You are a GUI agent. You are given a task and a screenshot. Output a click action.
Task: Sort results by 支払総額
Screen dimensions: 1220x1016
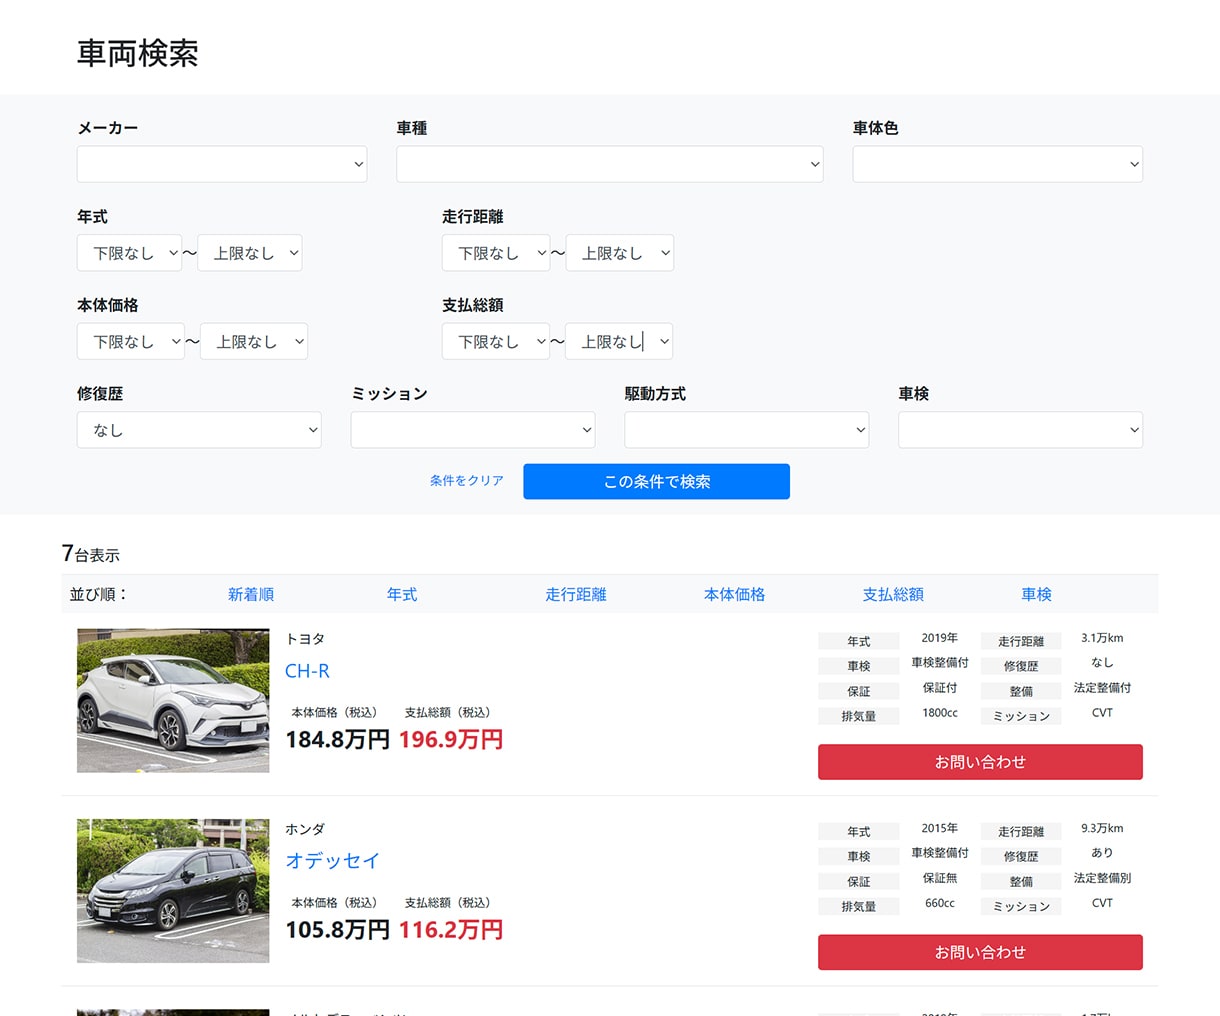click(x=893, y=594)
